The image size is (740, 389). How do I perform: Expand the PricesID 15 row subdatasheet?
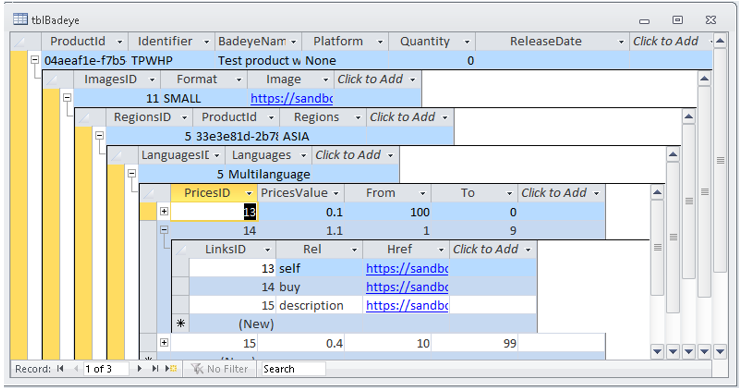pyautogui.click(x=164, y=343)
